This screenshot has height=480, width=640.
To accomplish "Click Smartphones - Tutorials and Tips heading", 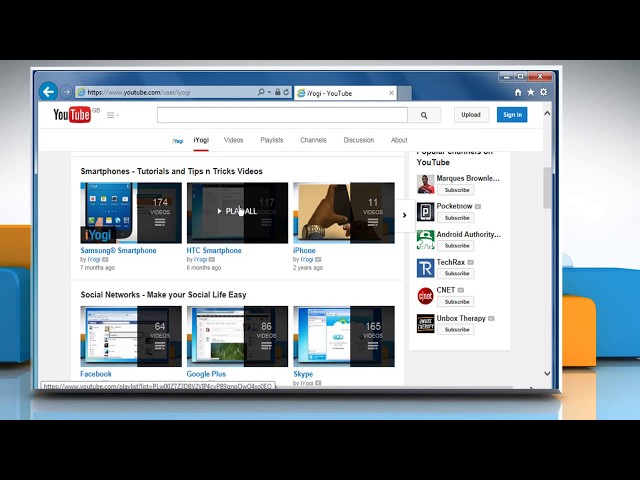I will (x=171, y=171).
